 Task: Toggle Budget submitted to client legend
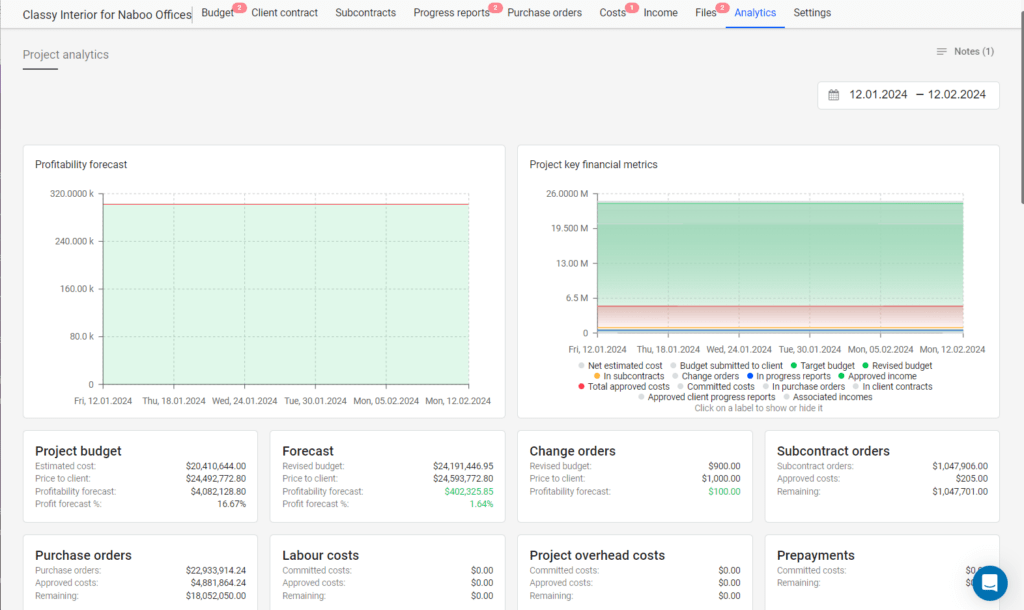(x=726, y=366)
